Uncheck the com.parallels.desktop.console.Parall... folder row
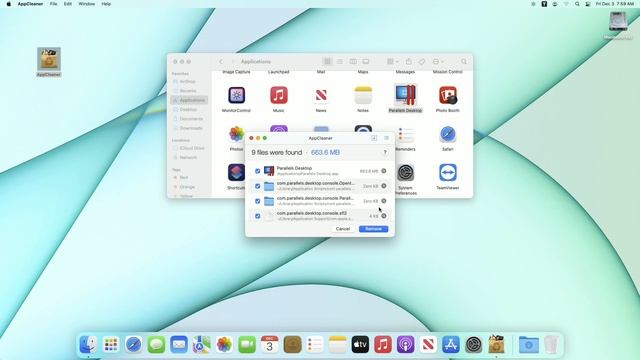The height and width of the screenshot is (360, 640). [258, 201]
